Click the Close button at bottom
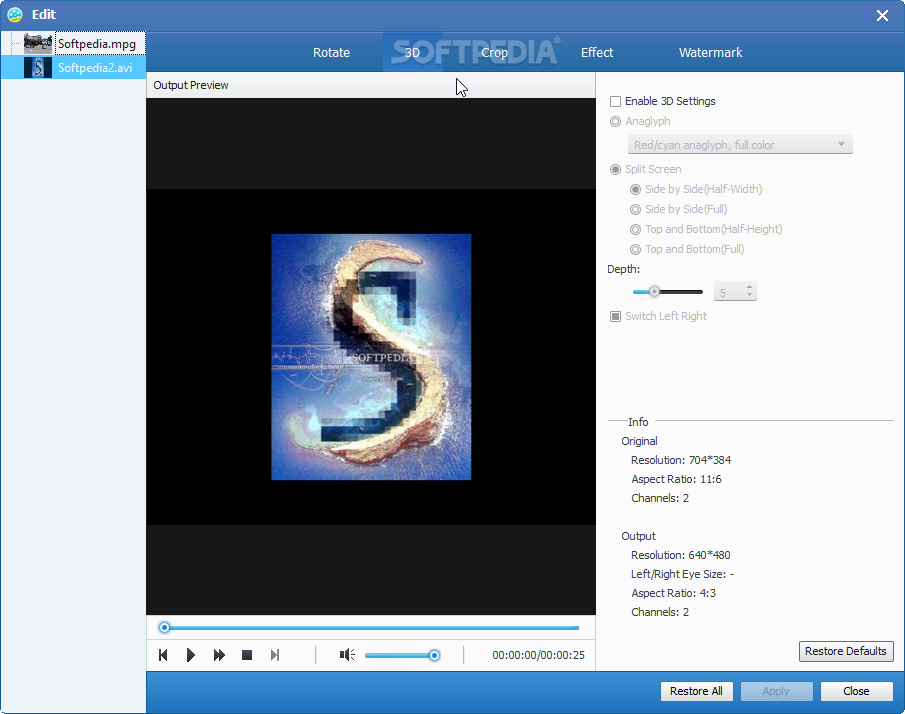 click(857, 691)
